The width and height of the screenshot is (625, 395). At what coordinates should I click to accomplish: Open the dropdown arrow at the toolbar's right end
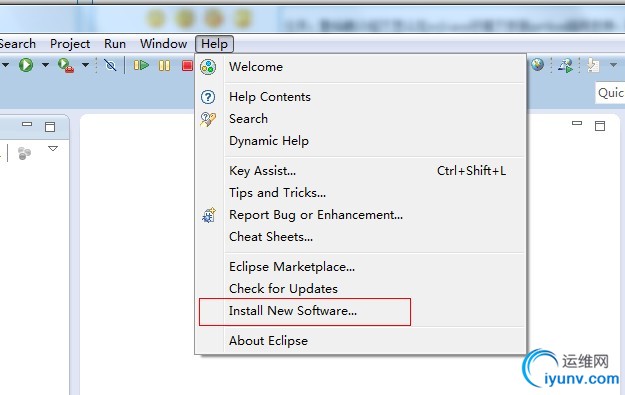613,65
